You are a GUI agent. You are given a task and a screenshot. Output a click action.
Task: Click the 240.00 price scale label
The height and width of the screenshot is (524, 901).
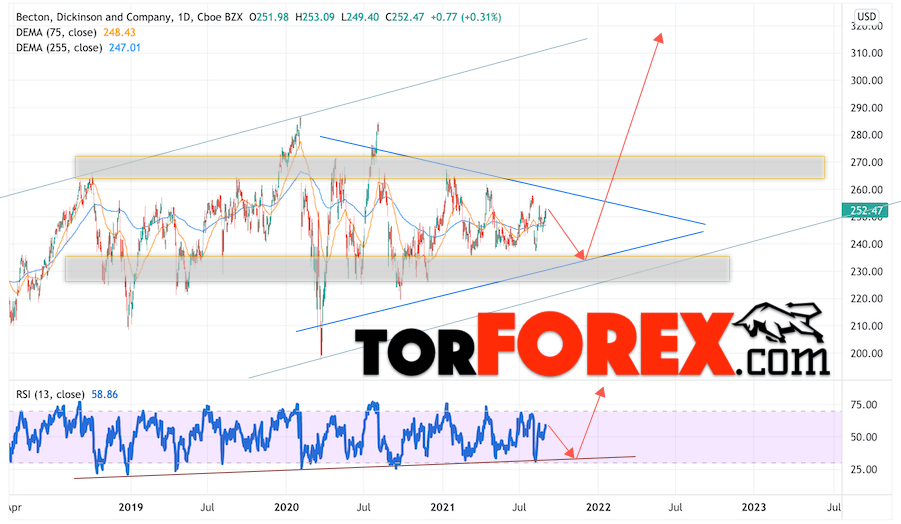click(x=867, y=244)
